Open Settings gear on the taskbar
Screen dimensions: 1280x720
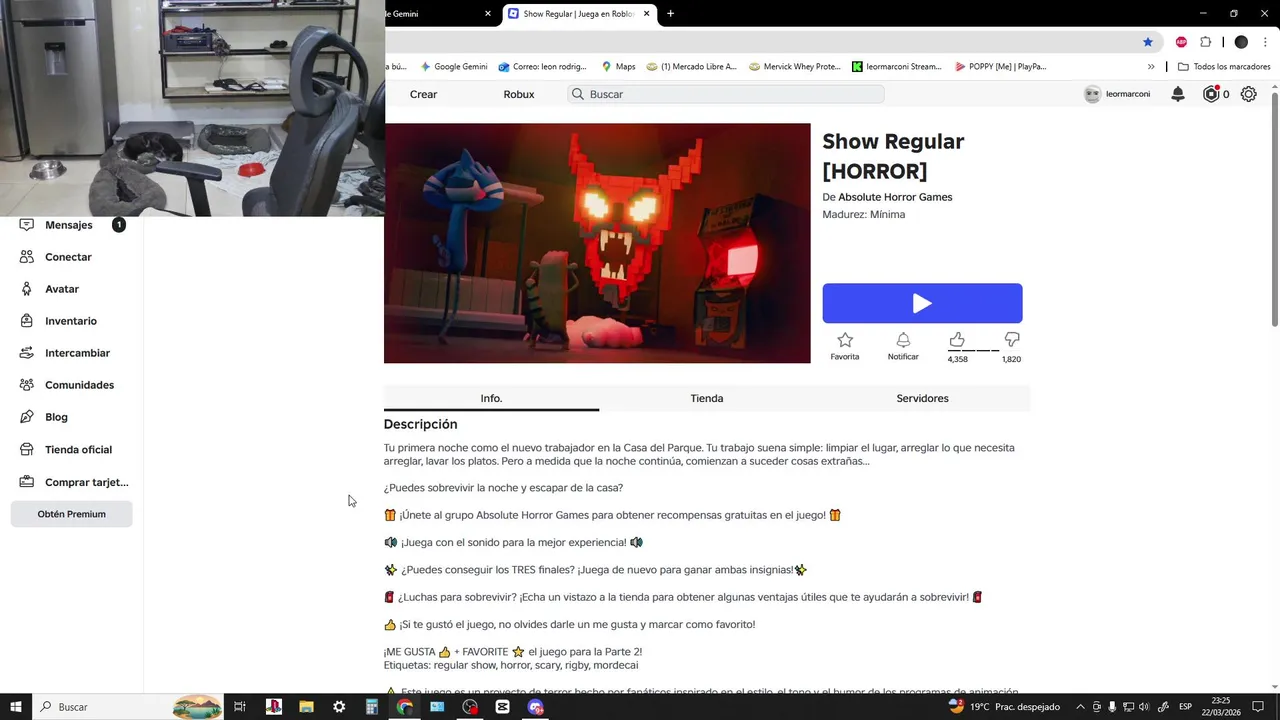[x=339, y=707]
